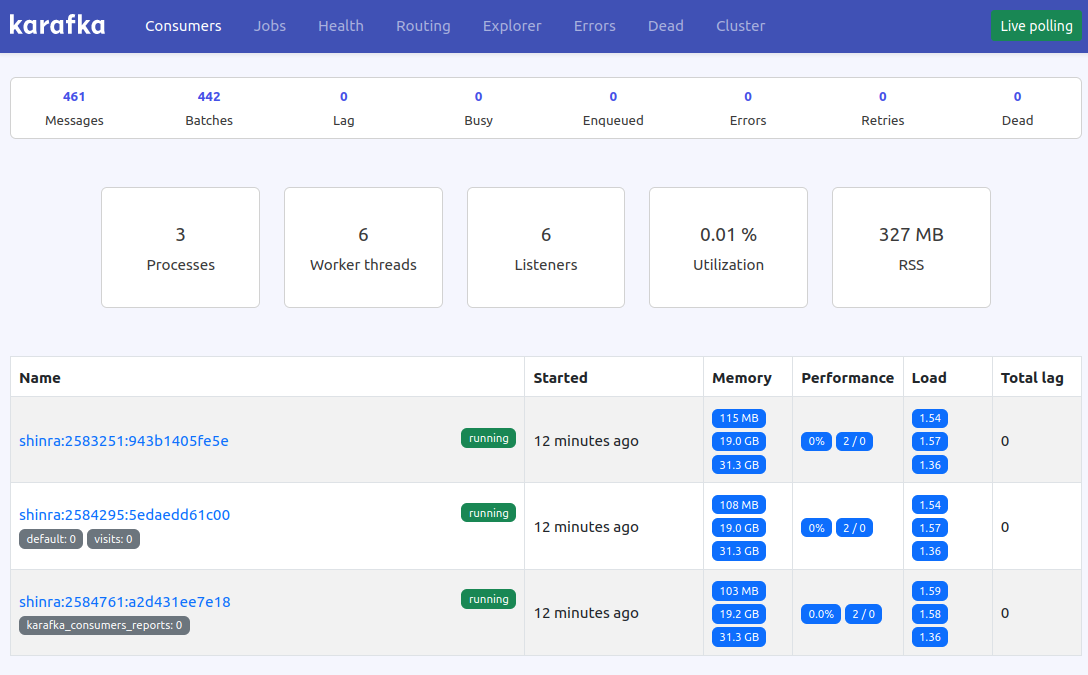Click the 103 MB memory badge
Image resolution: width=1088 pixels, height=675 pixels.
coord(739,591)
